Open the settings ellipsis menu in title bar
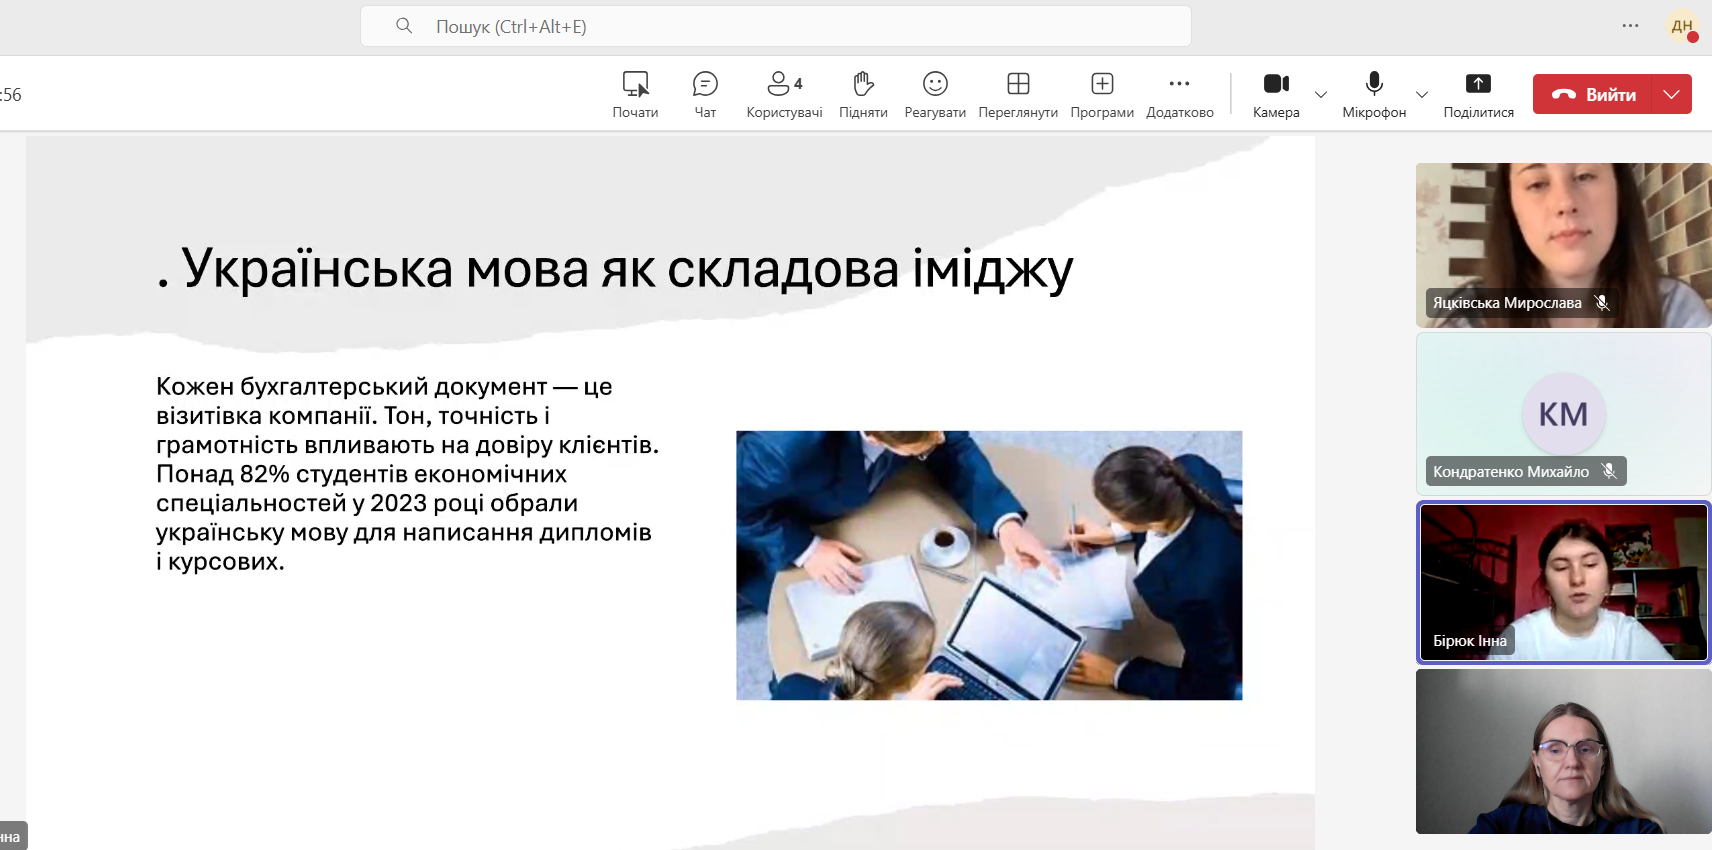1712x850 pixels. tap(1630, 26)
